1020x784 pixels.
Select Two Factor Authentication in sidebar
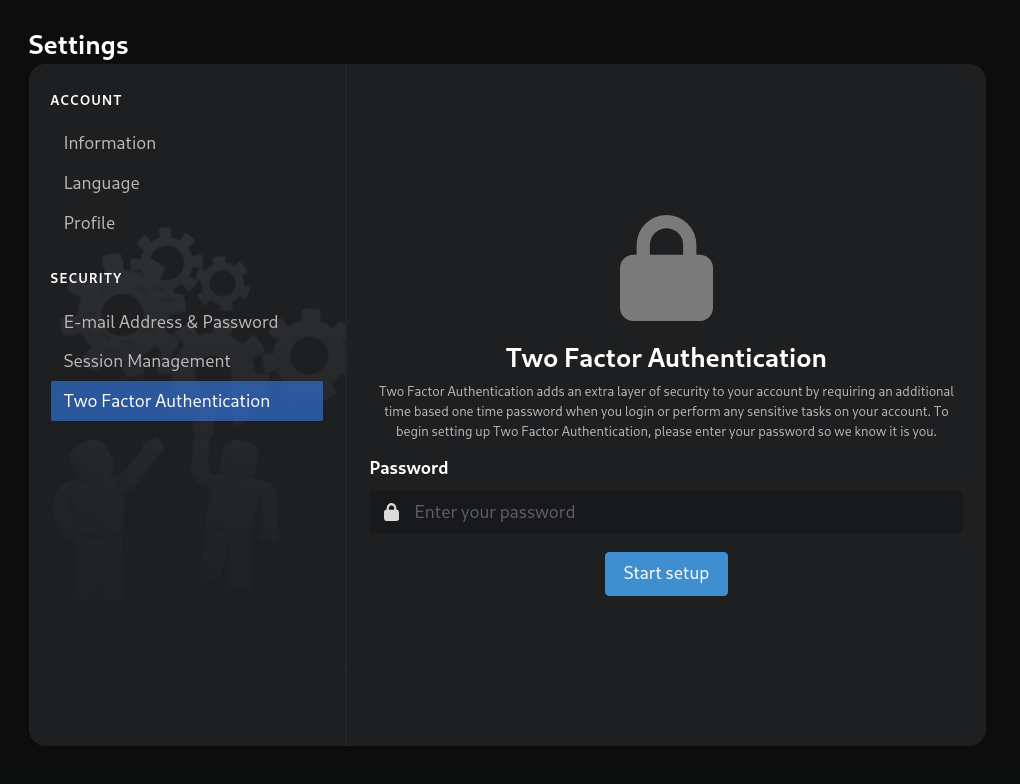click(x=187, y=401)
